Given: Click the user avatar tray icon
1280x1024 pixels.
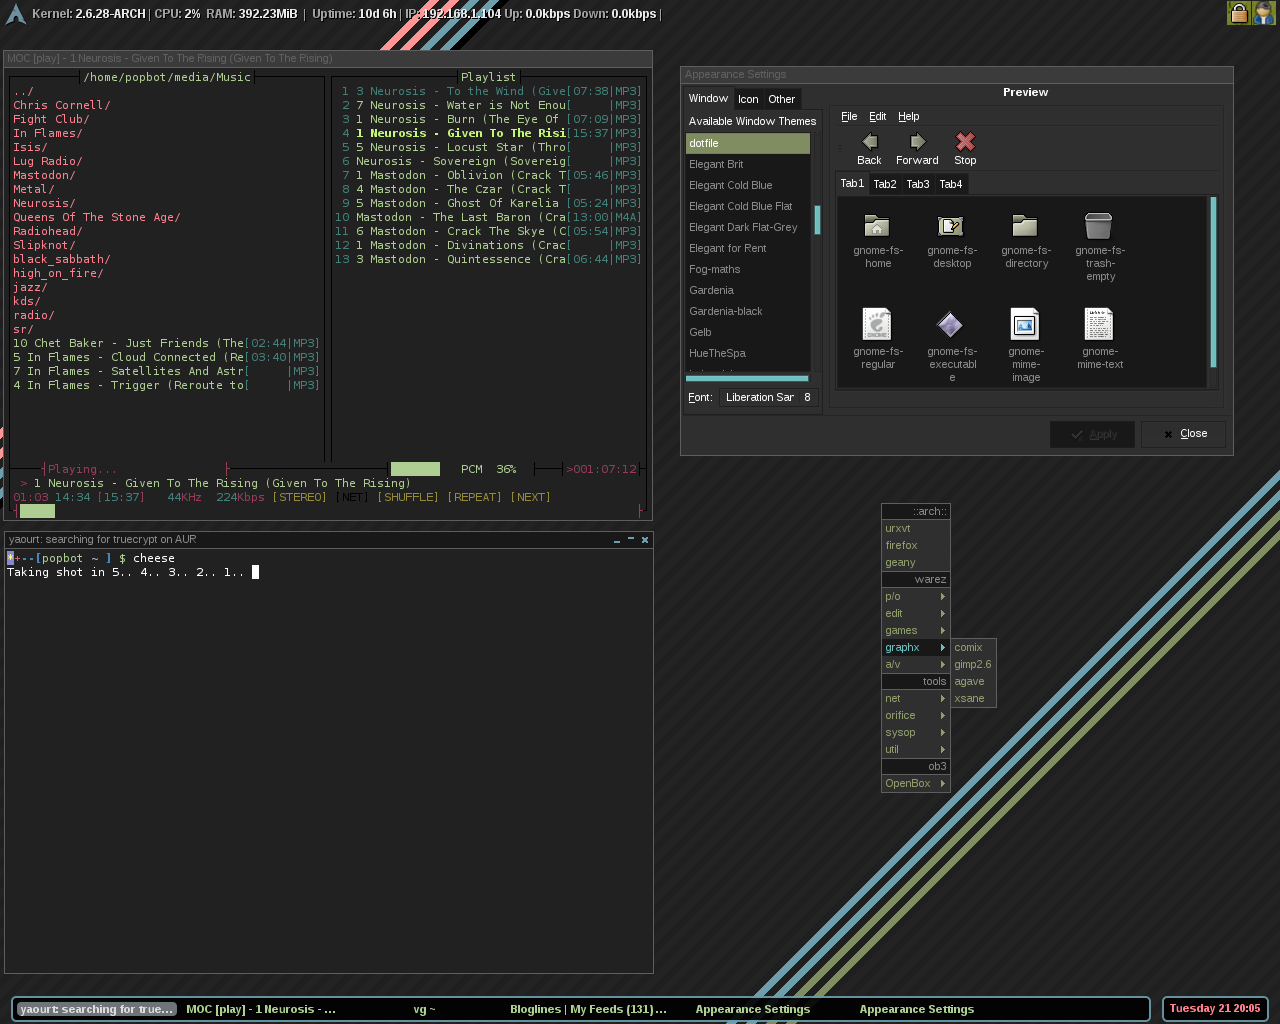Looking at the screenshot, I should click(1265, 13).
